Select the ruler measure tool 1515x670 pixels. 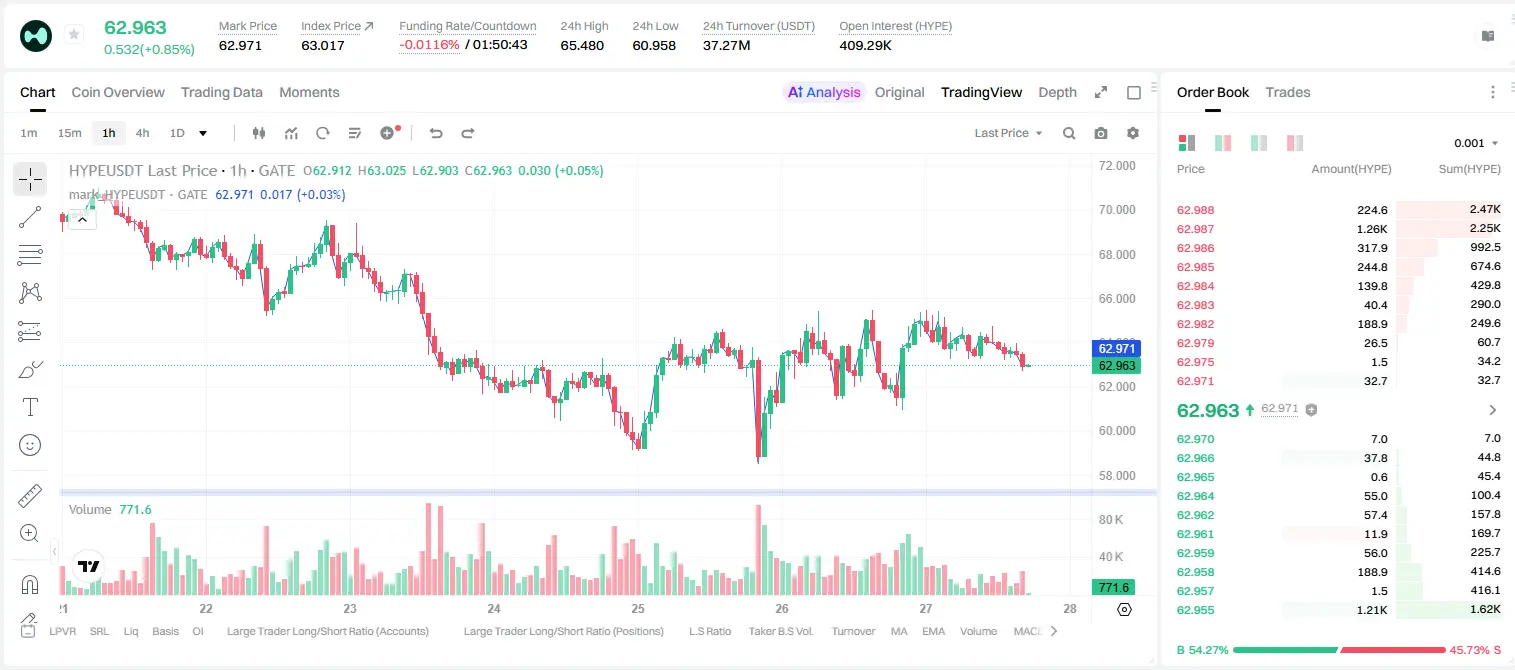click(30, 495)
